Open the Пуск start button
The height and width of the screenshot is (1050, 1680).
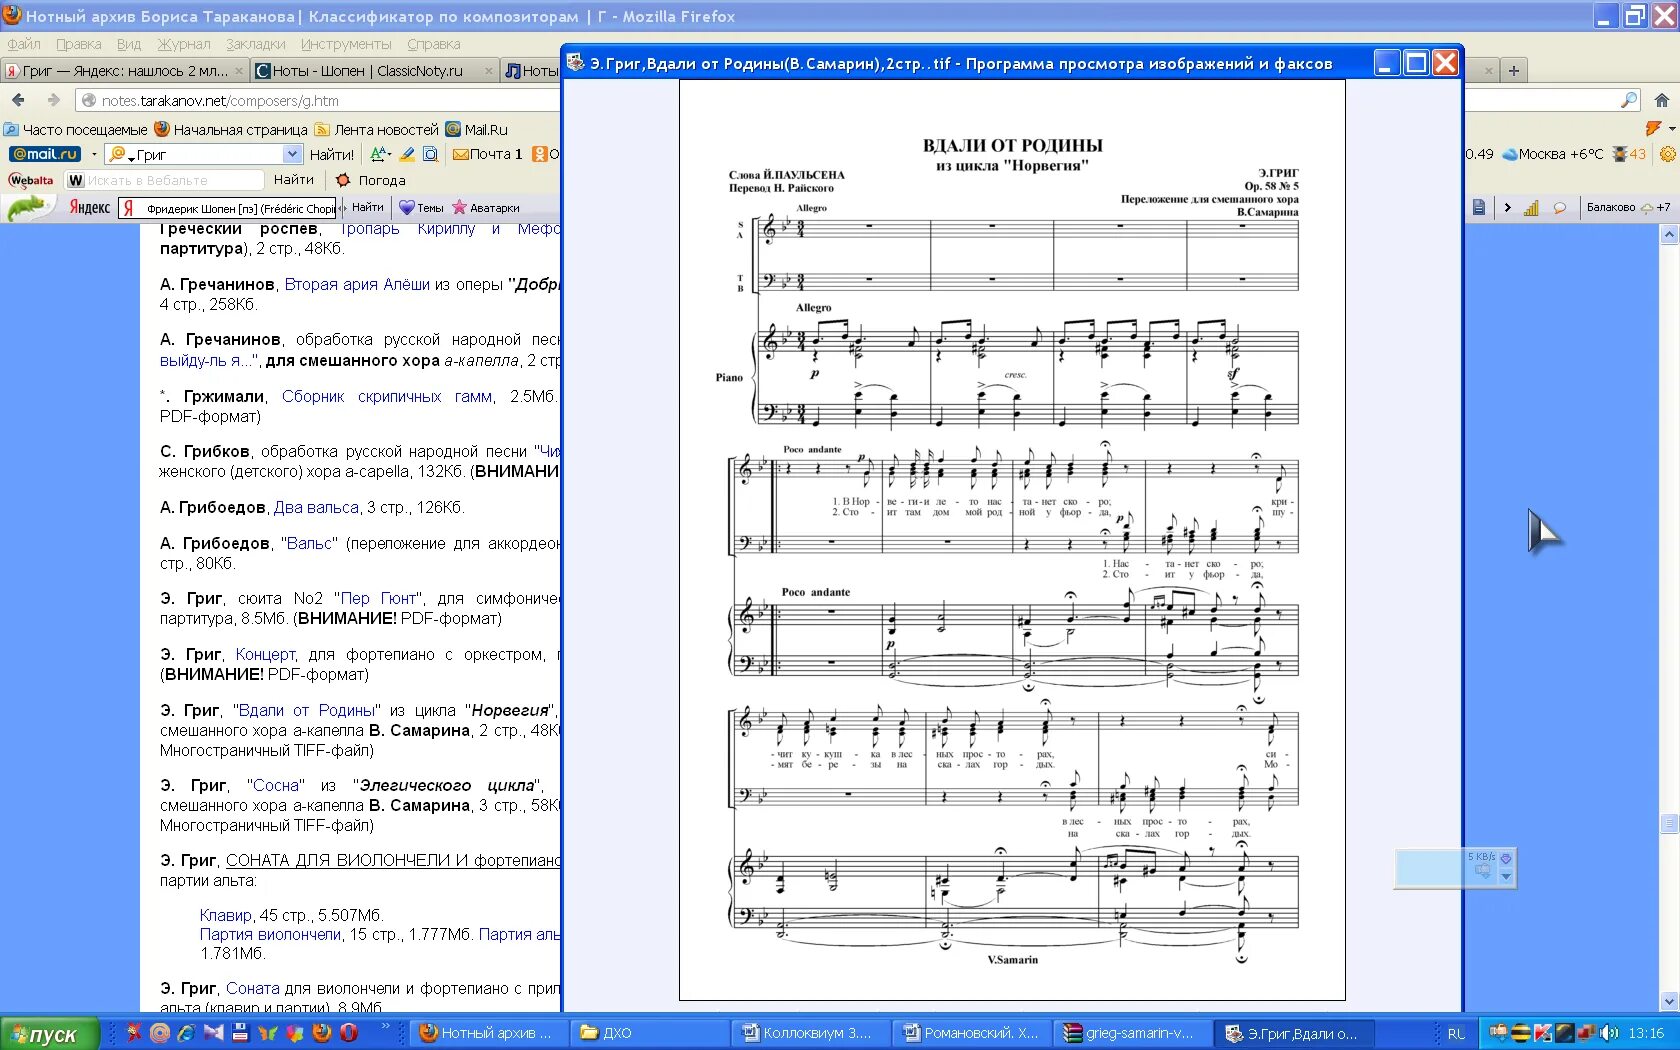pos(50,1034)
